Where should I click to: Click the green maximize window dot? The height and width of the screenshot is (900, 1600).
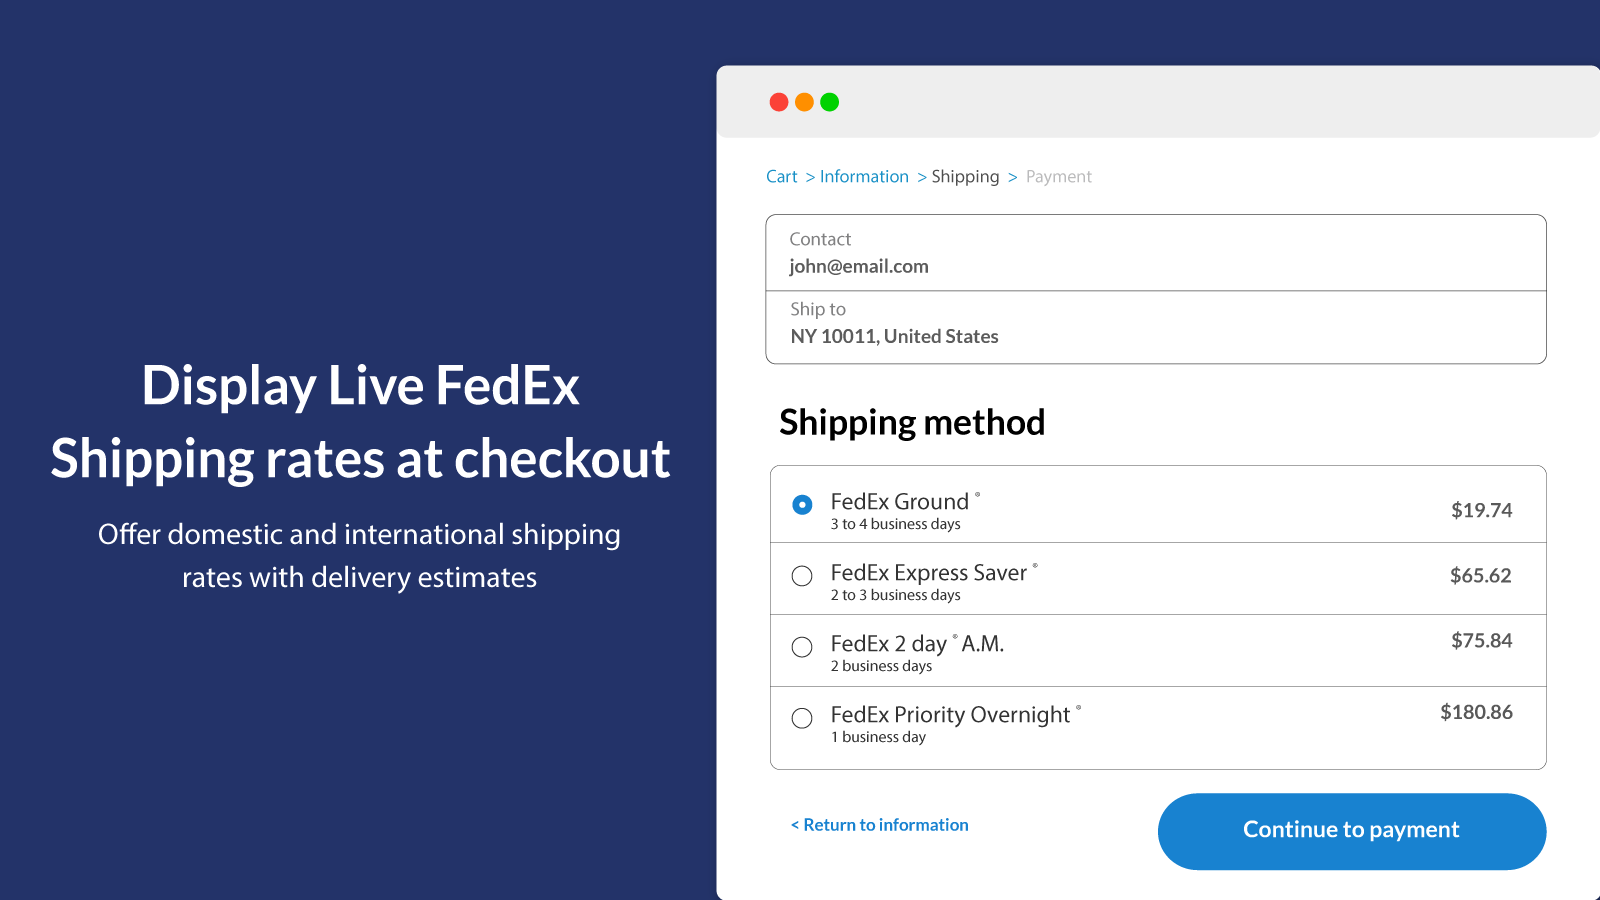[x=829, y=102]
